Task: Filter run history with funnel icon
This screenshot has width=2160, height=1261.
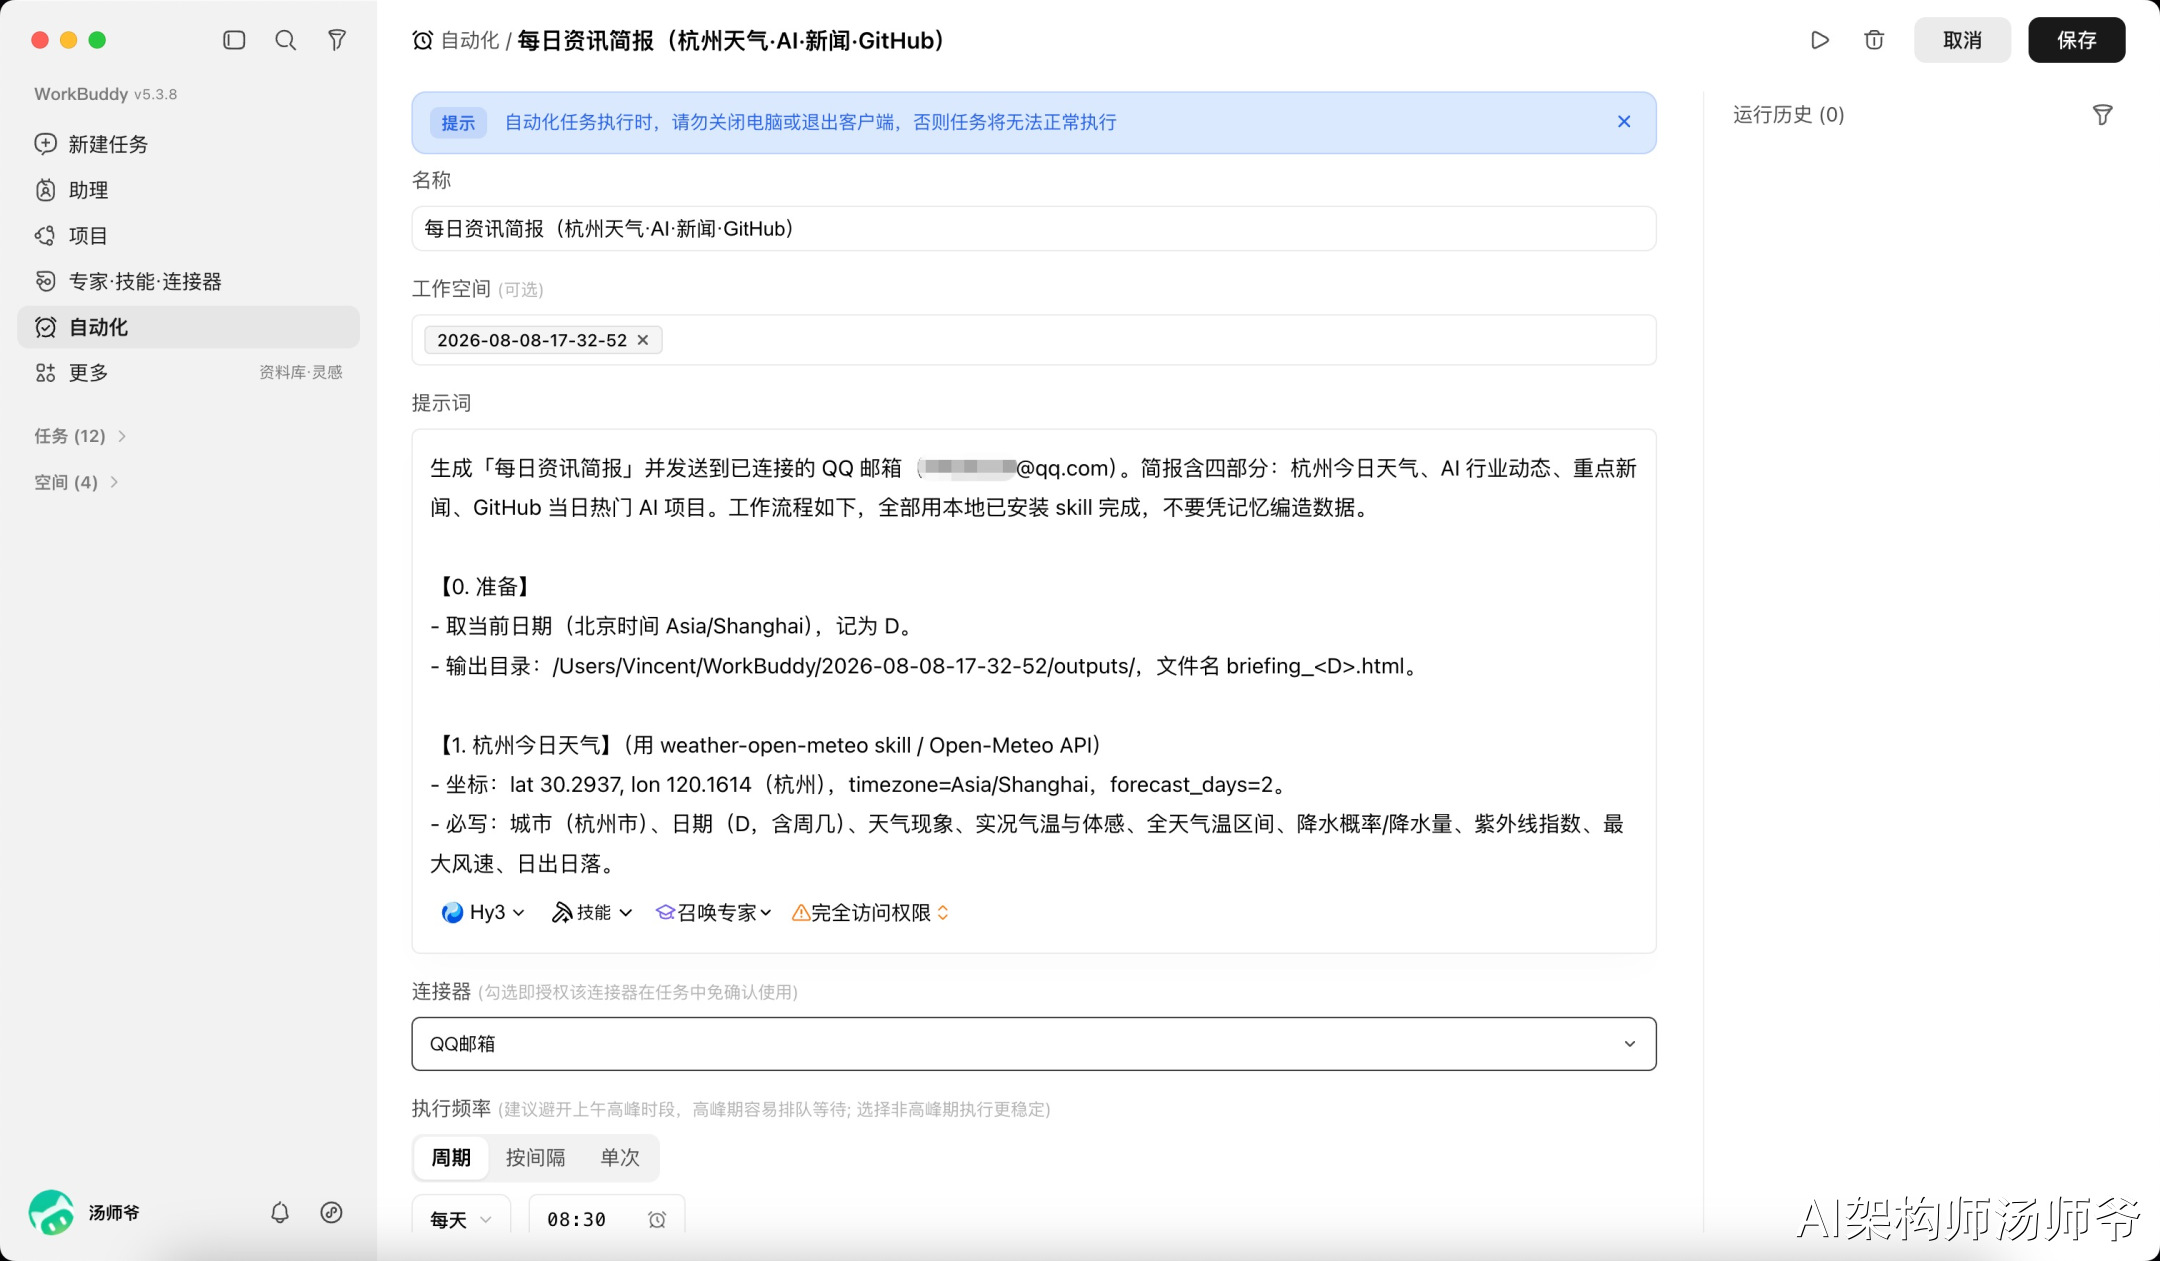Action: point(2103,115)
